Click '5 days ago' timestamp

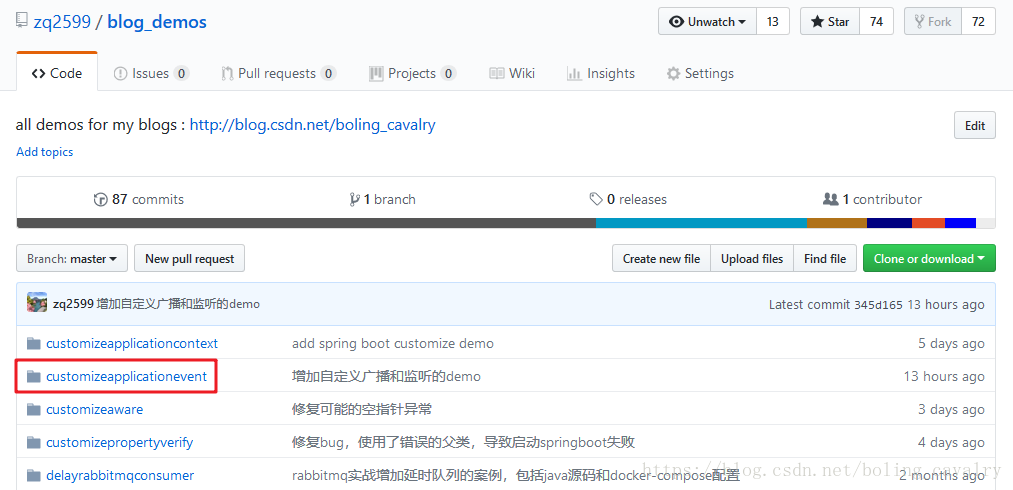tap(951, 343)
